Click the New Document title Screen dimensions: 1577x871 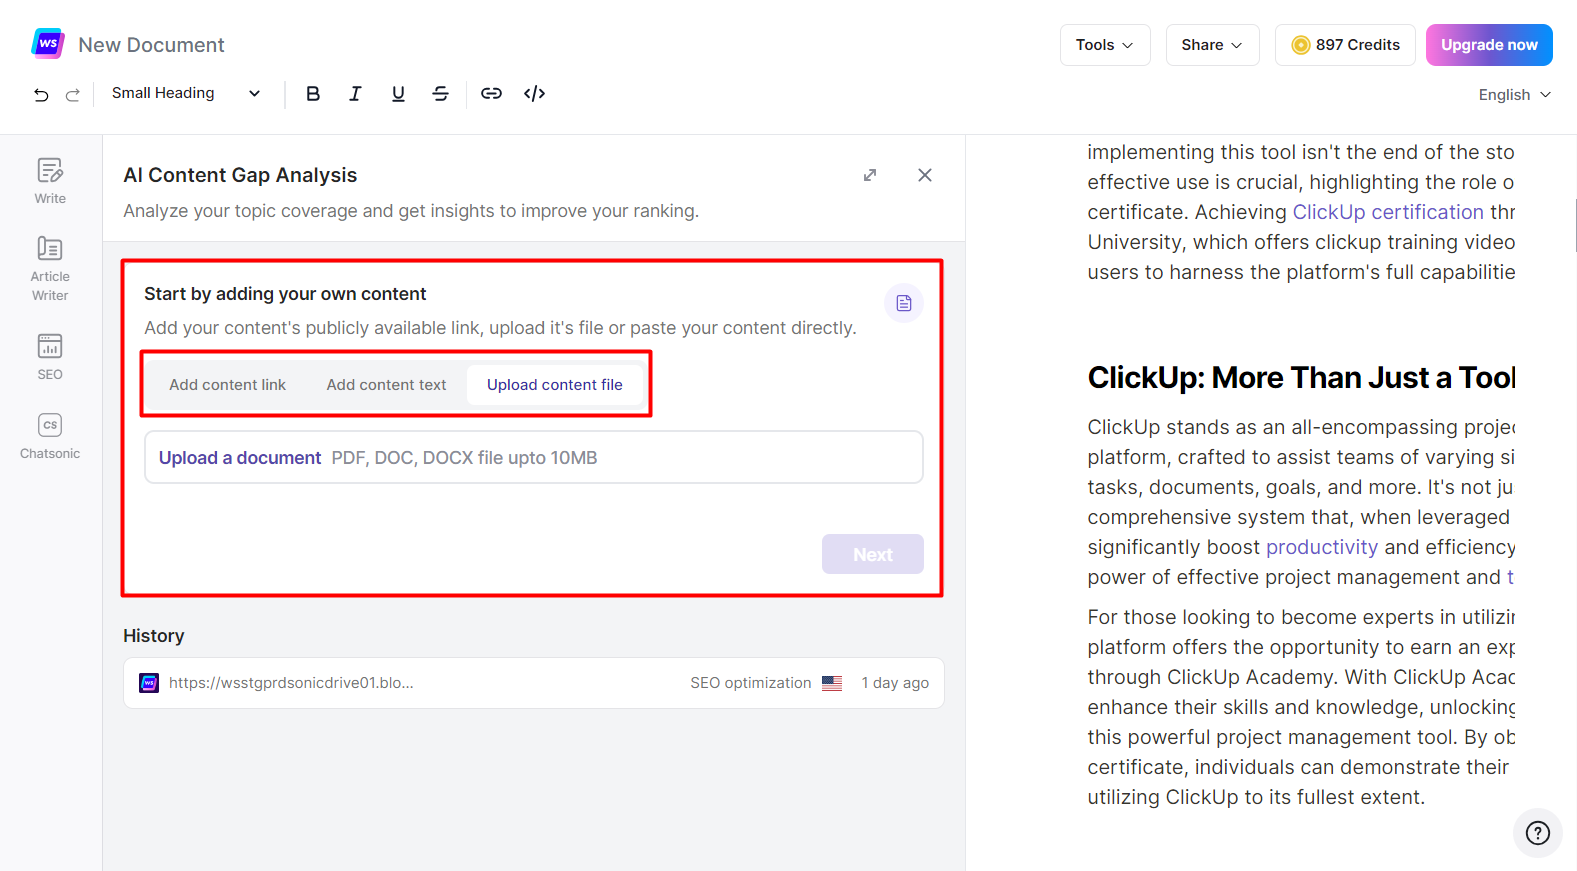click(x=152, y=45)
